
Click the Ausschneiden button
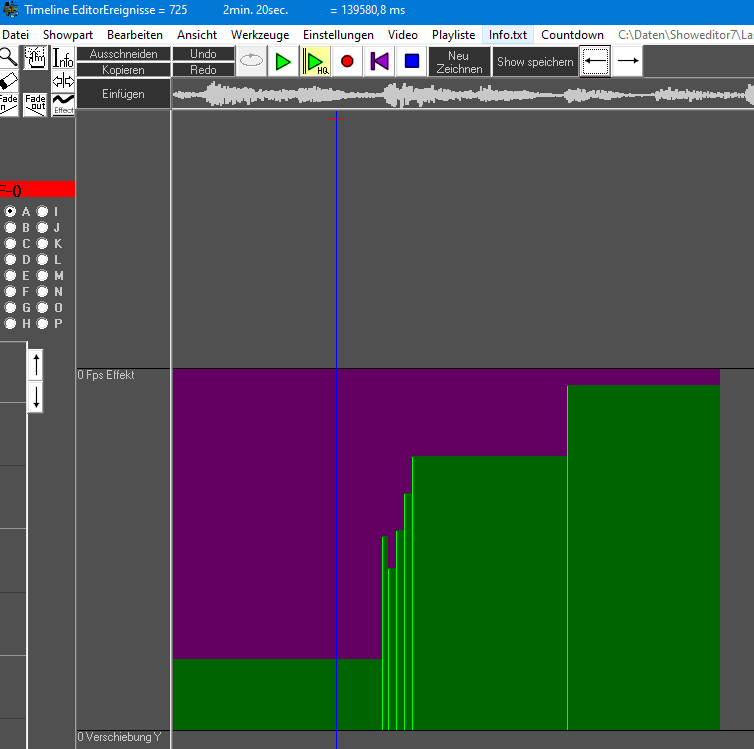123,54
